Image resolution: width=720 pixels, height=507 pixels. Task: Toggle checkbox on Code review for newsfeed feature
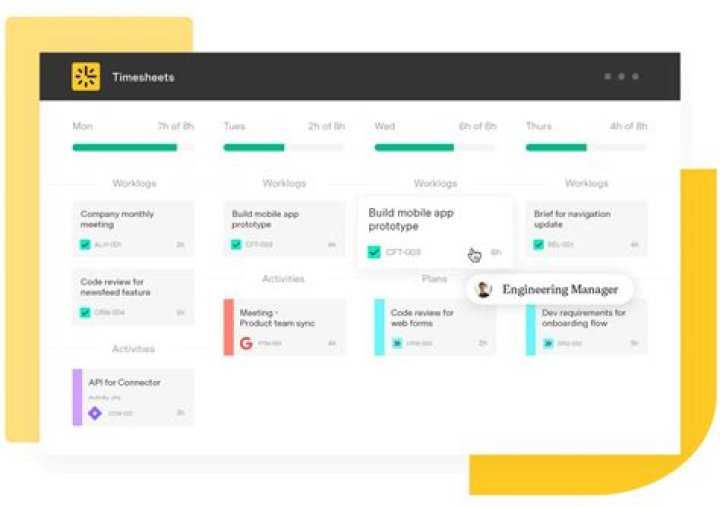coord(85,312)
